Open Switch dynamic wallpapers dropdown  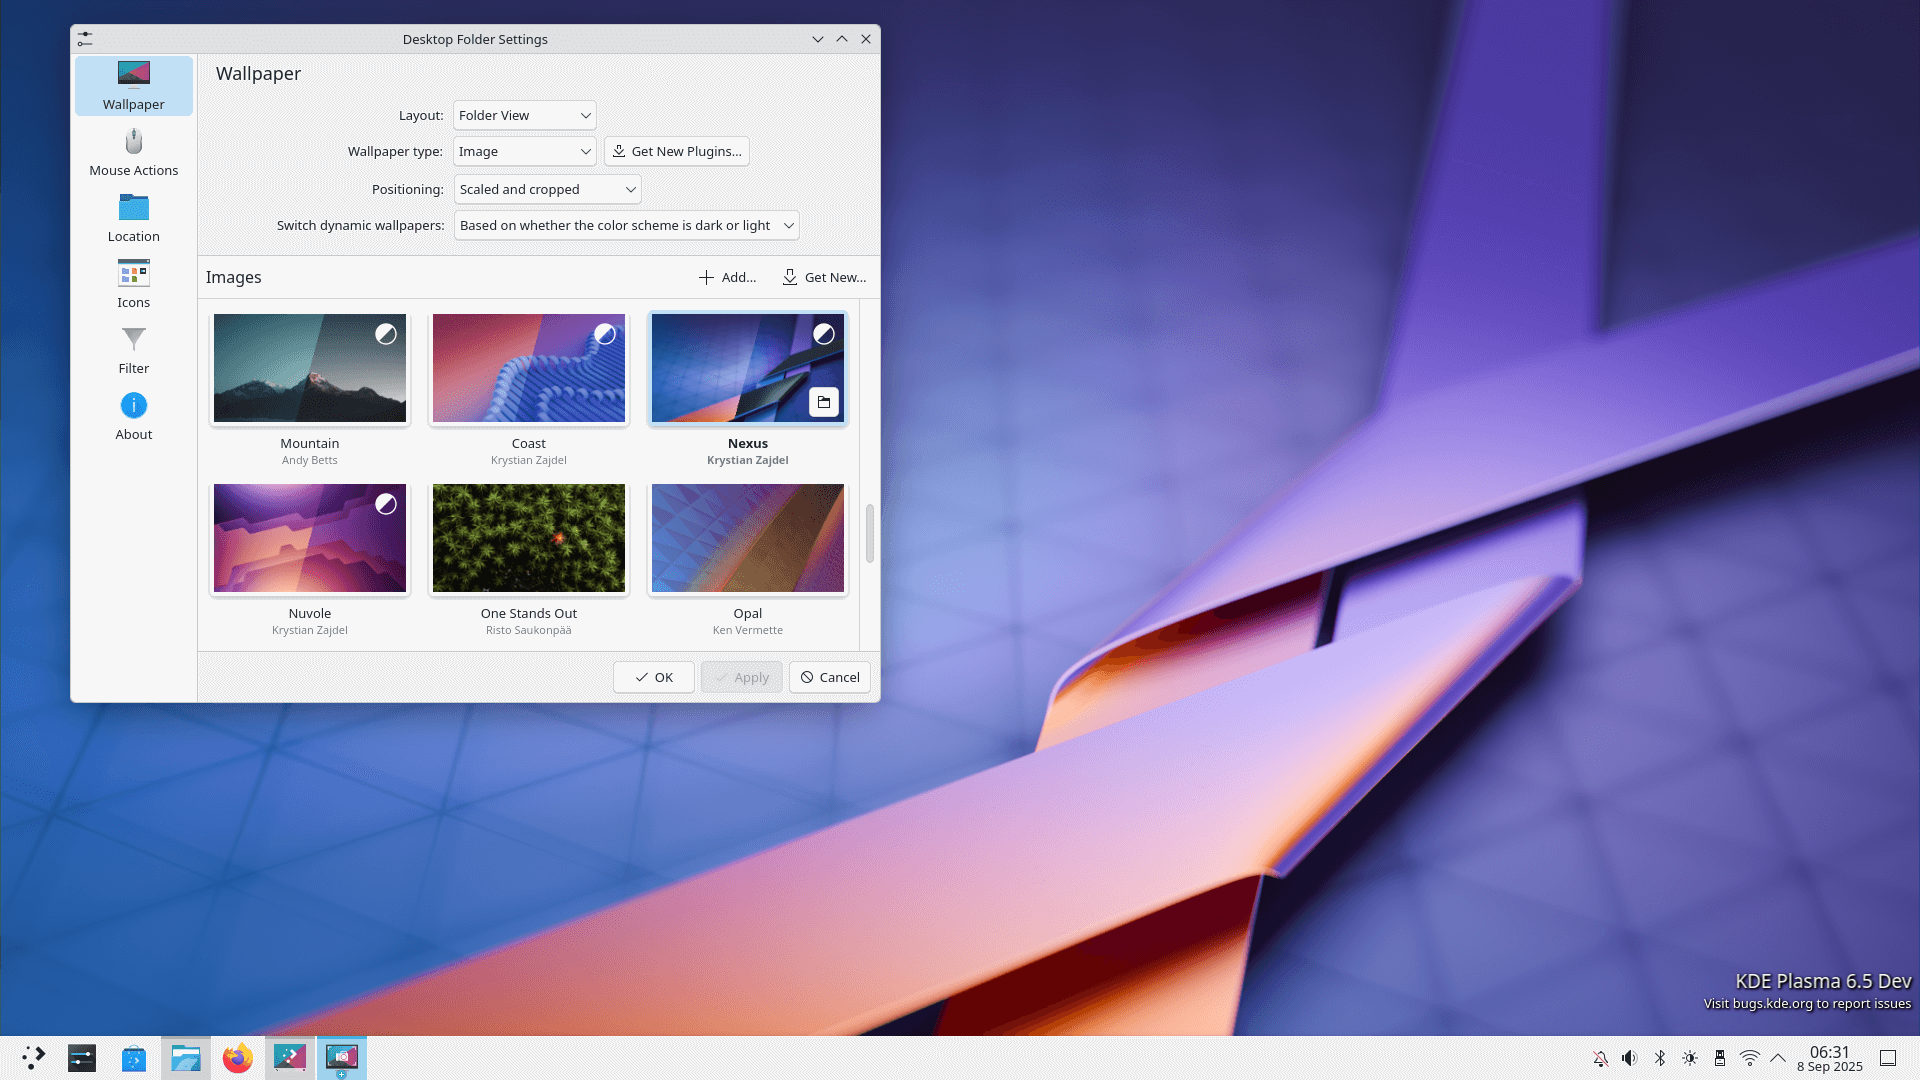626,225
